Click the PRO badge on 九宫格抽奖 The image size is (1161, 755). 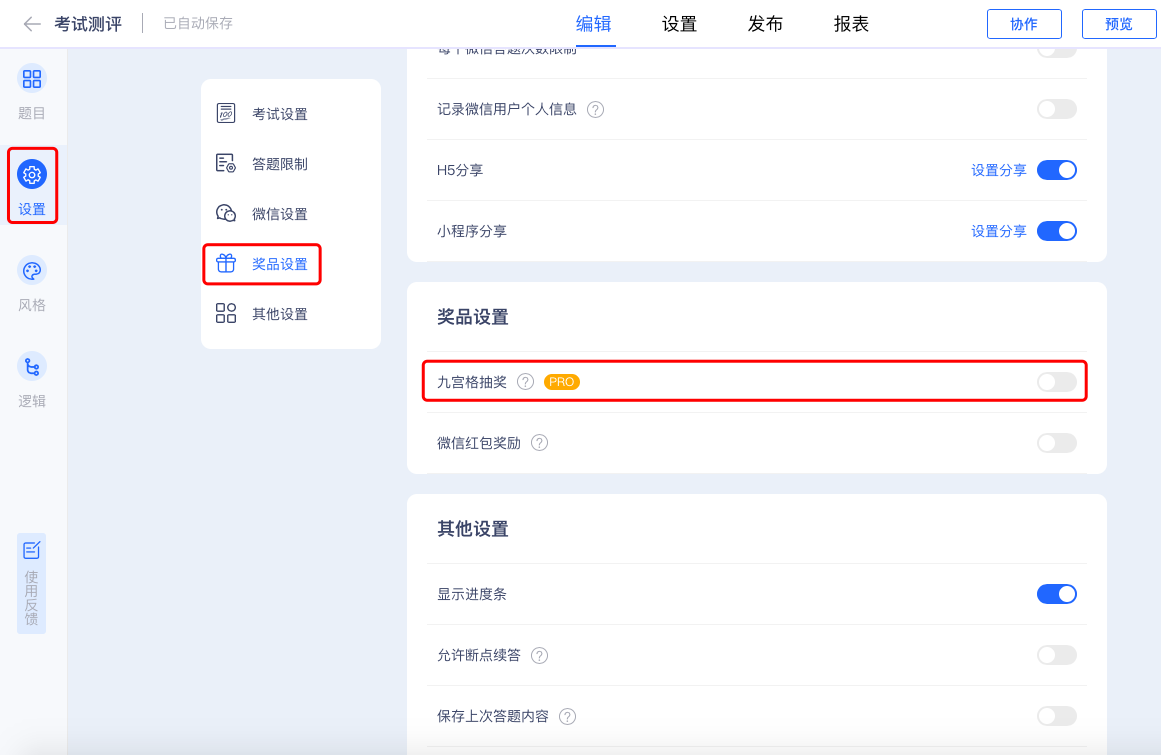click(x=561, y=382)
